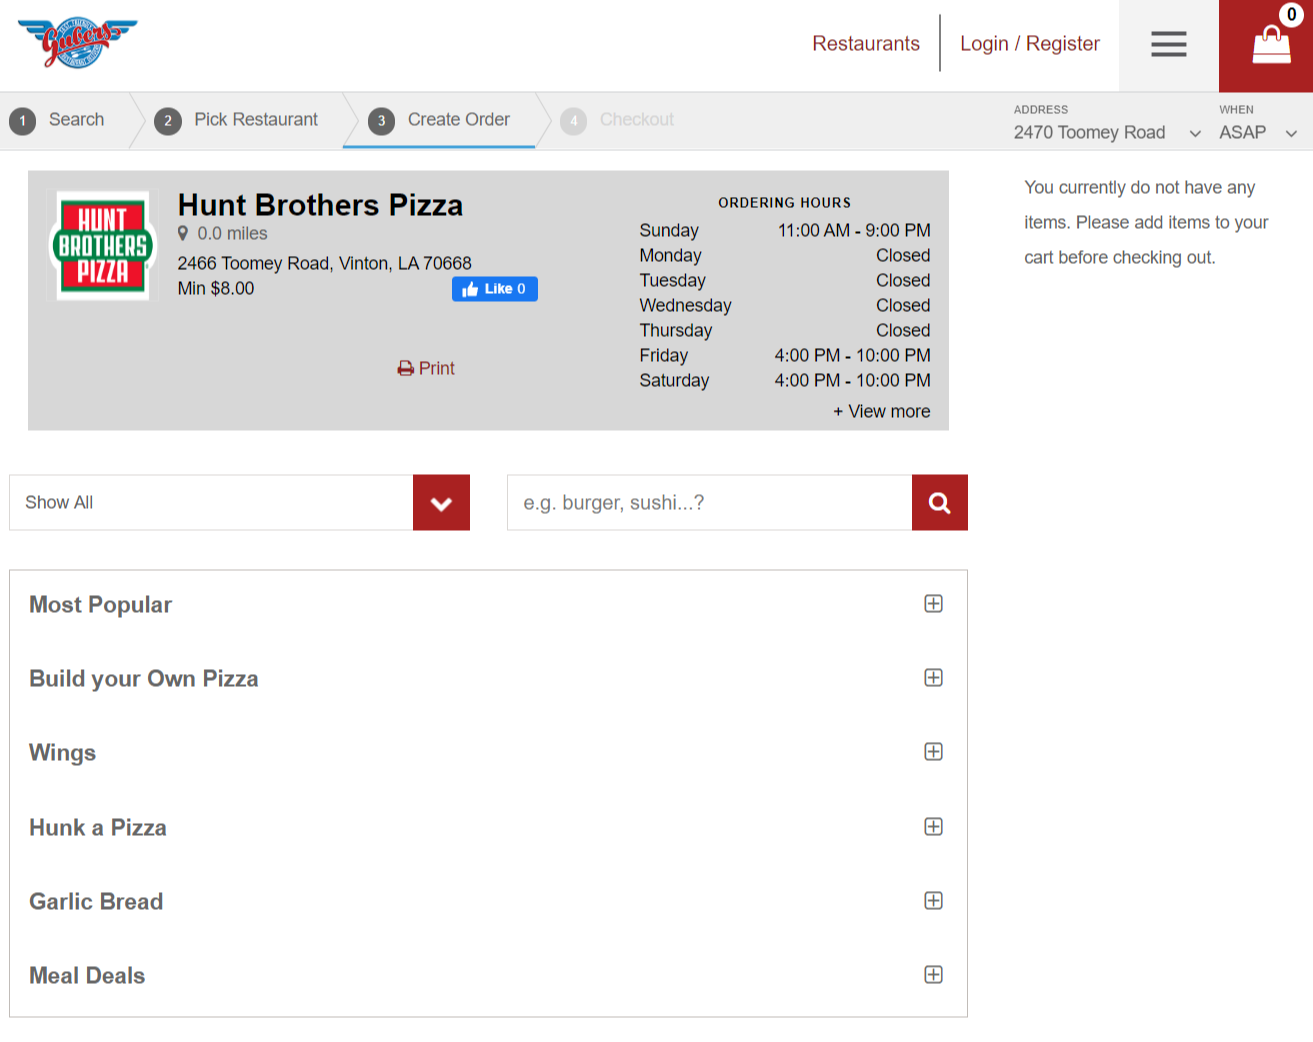
Task: Go to step 2 Pick Restaurant
Action: coord(236,120)
